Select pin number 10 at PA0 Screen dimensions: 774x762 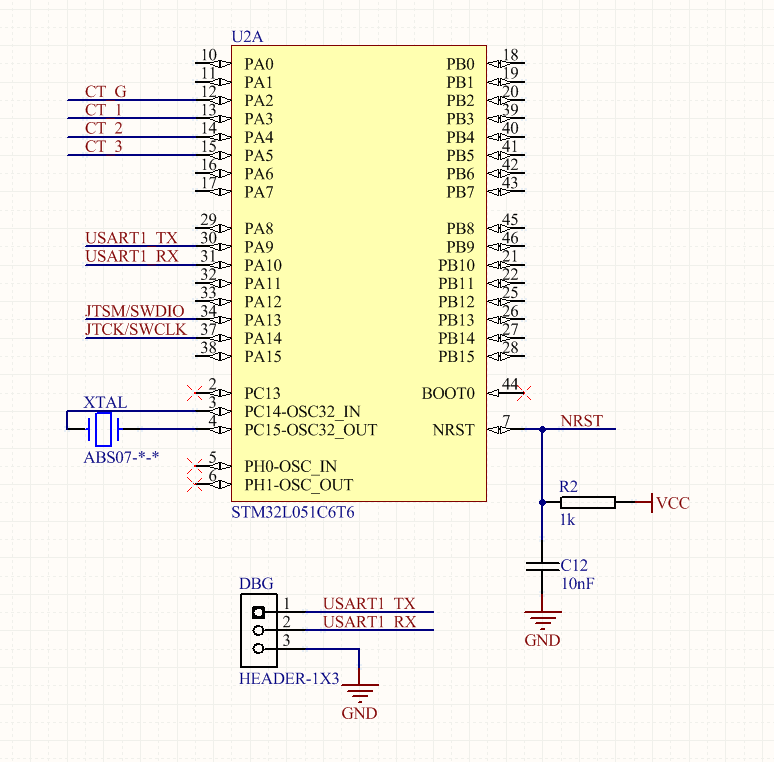point(208,55)
